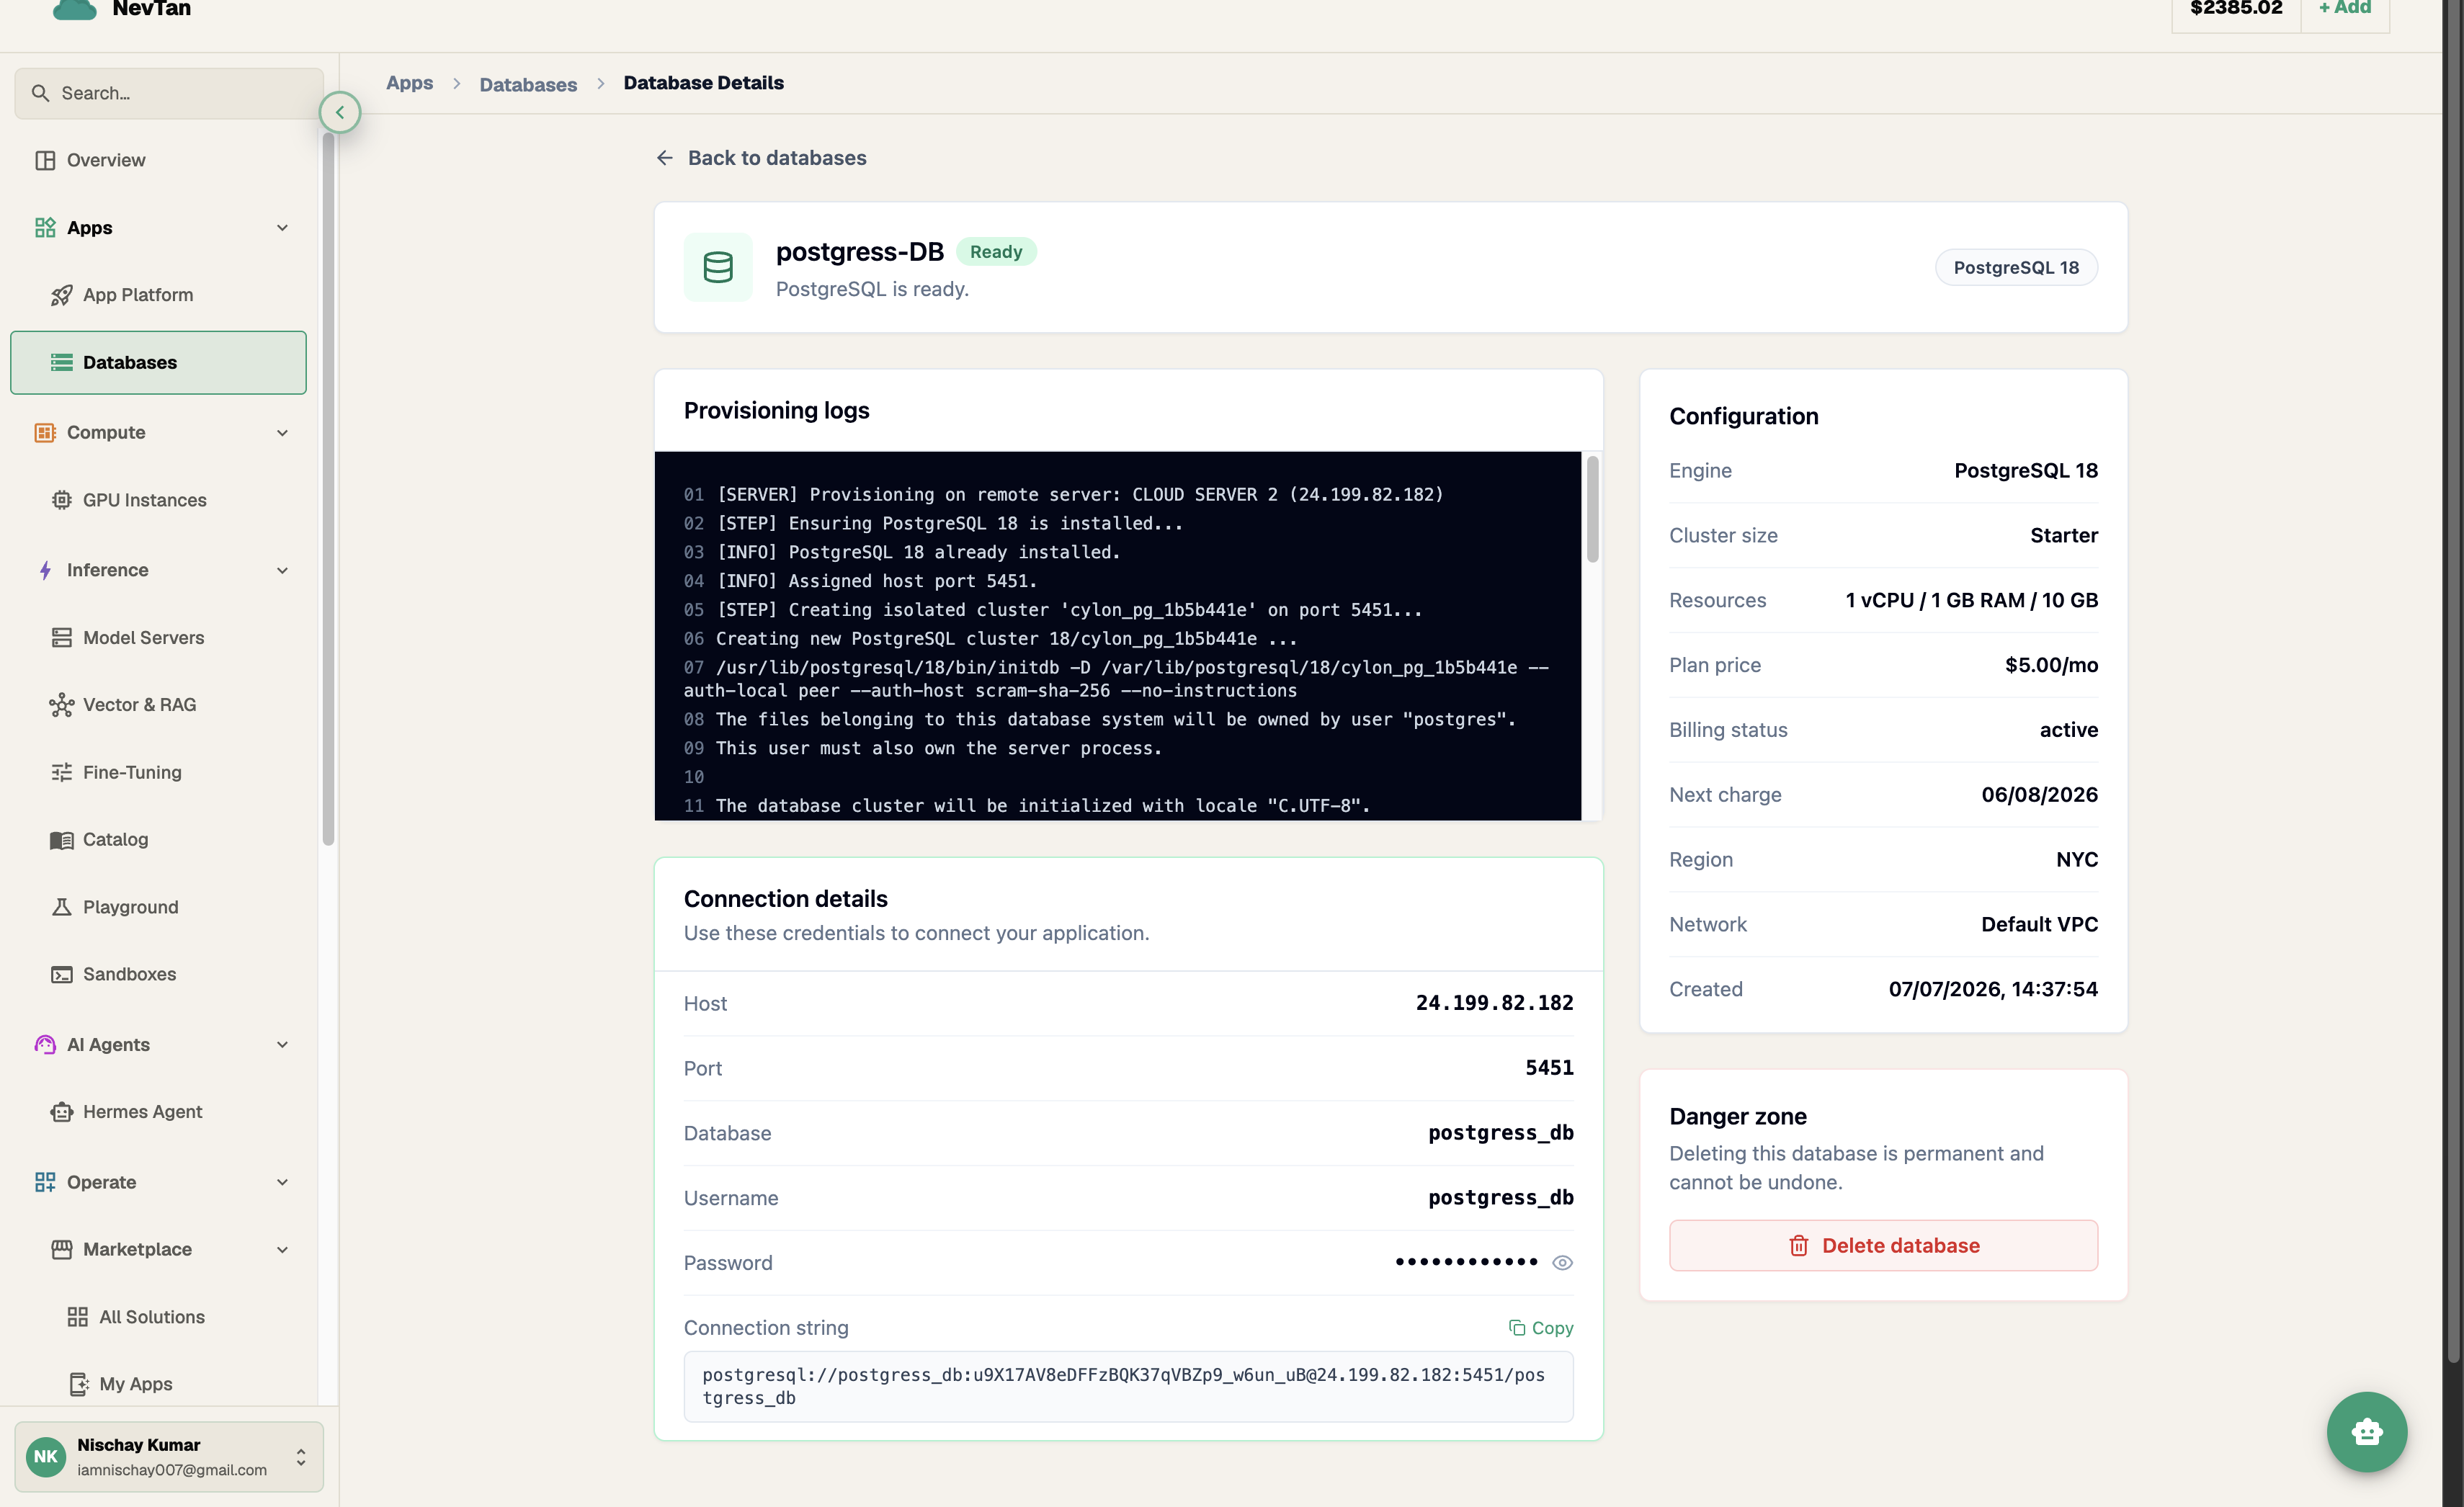Viewport: 2464px width, 1507px height.
Task: Click the Hermes Agent robot icon
Action: tap(61, 1112)
